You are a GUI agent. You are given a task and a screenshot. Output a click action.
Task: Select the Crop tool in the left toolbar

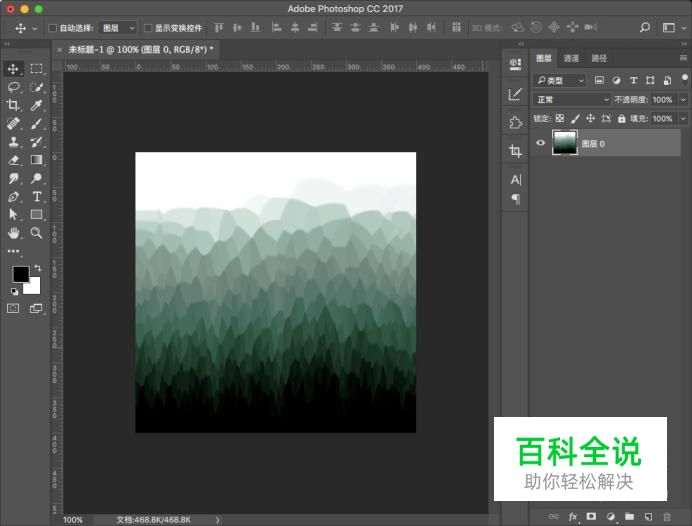(13, 105)
